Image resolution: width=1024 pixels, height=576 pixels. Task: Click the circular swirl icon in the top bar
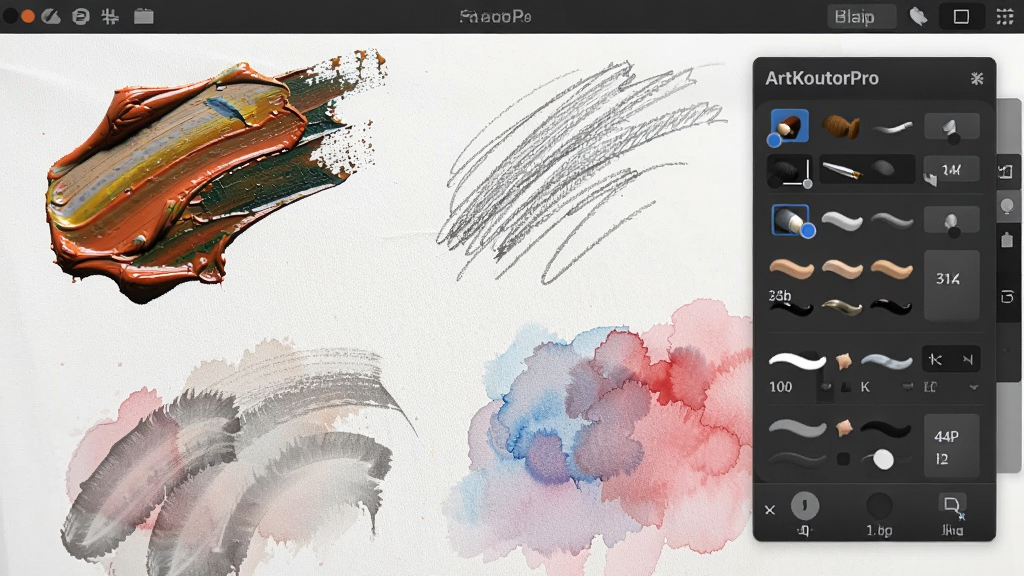(x=81, y=16)
